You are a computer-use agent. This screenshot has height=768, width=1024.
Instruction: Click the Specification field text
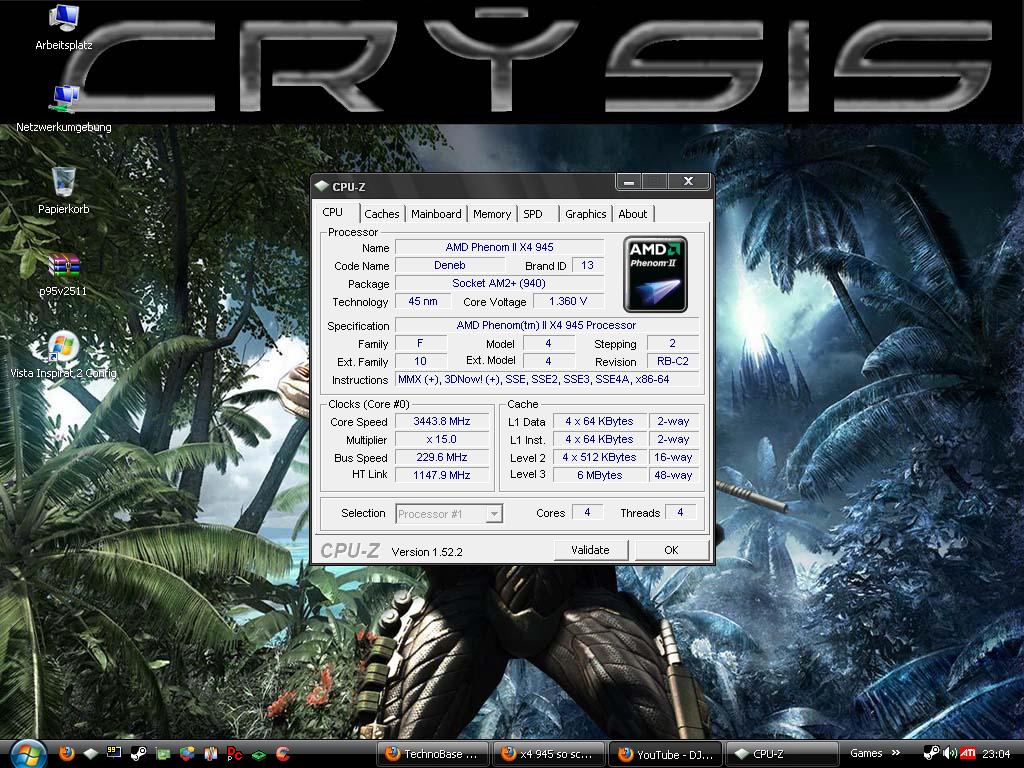coord(547,325)
